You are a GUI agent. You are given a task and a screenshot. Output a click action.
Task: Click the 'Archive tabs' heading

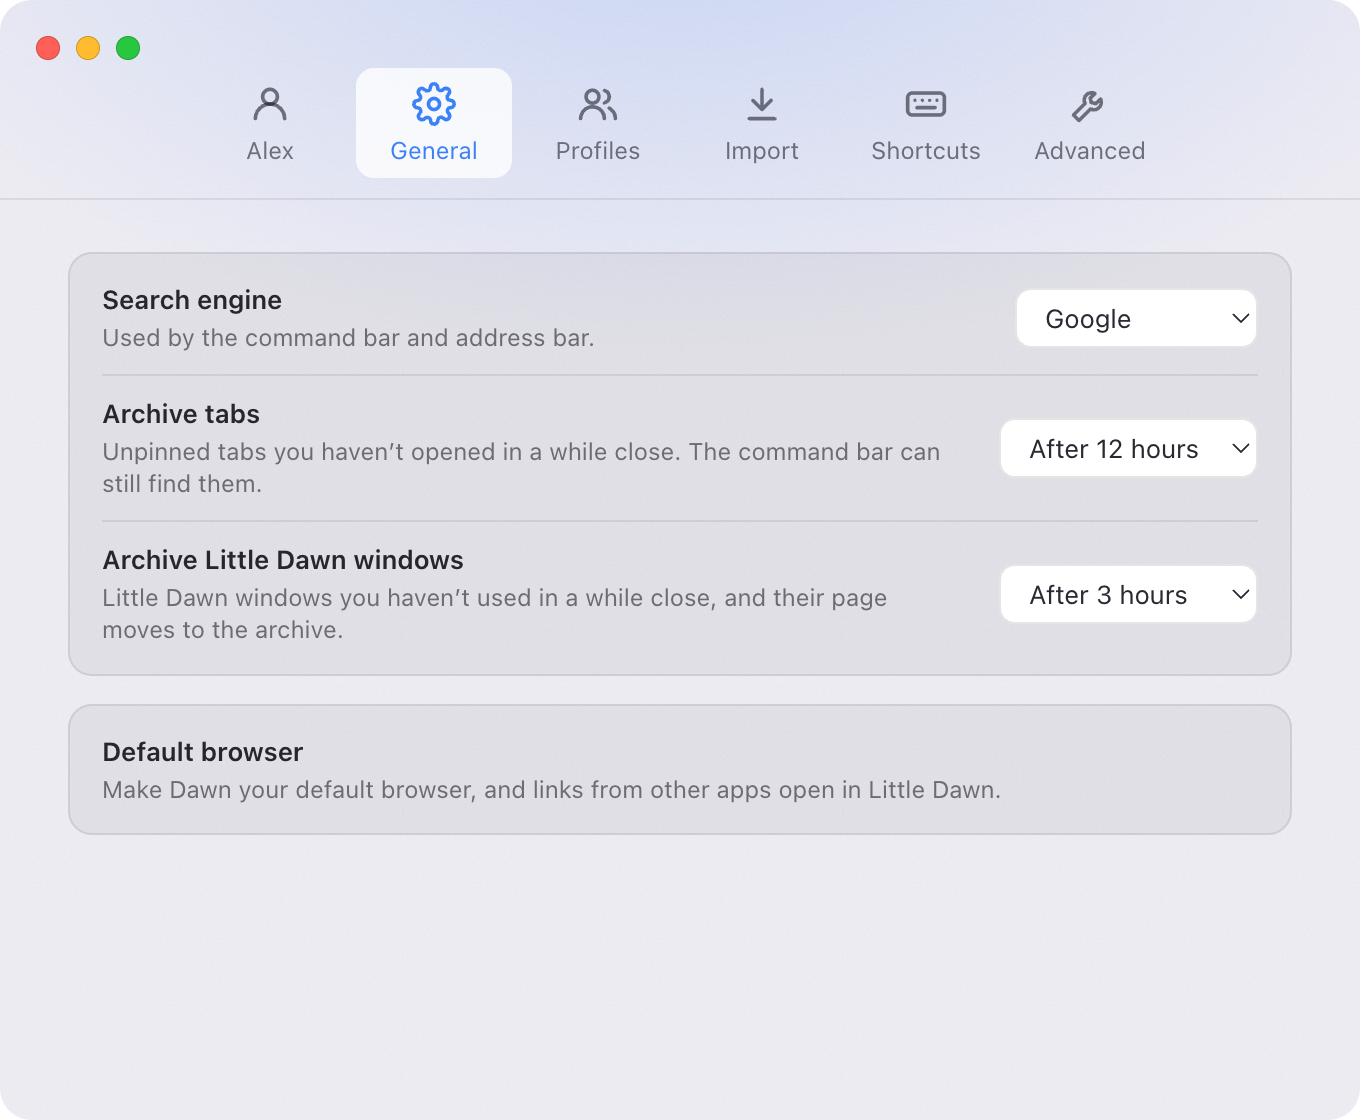pyautogui.click(x=181, y=414)
